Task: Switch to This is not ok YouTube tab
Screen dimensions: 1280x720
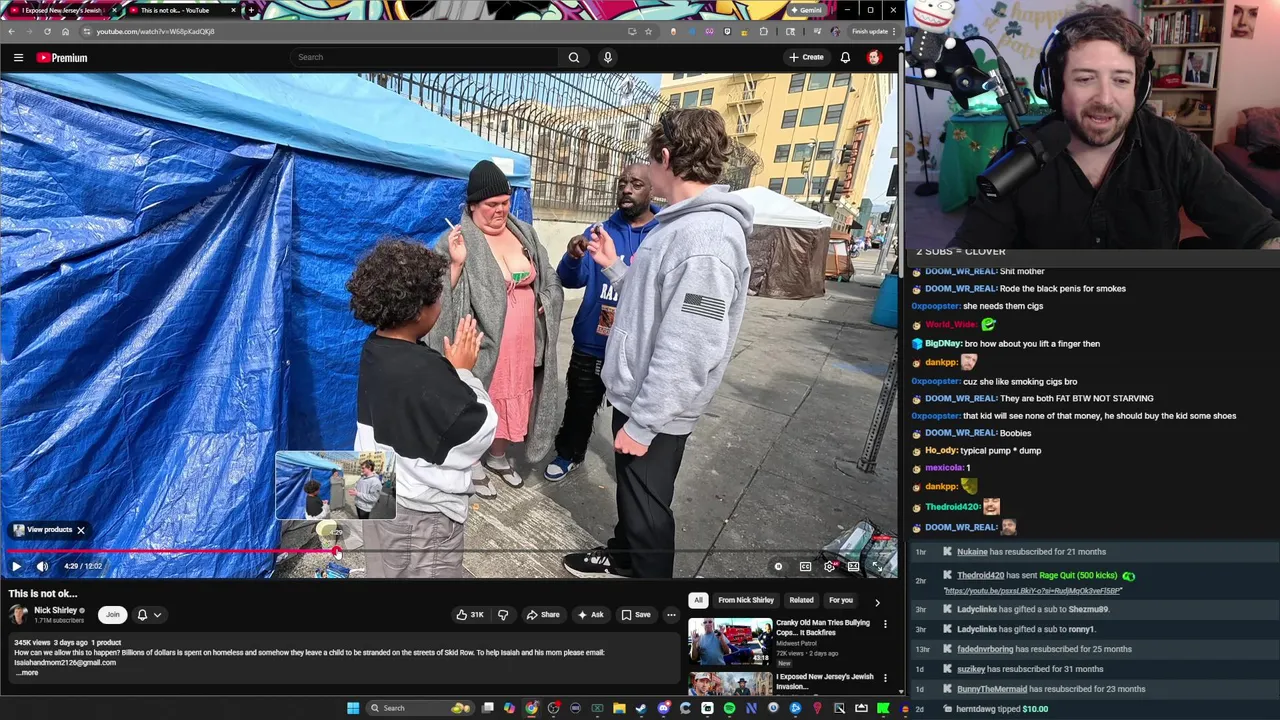Action: pos(180,10)
